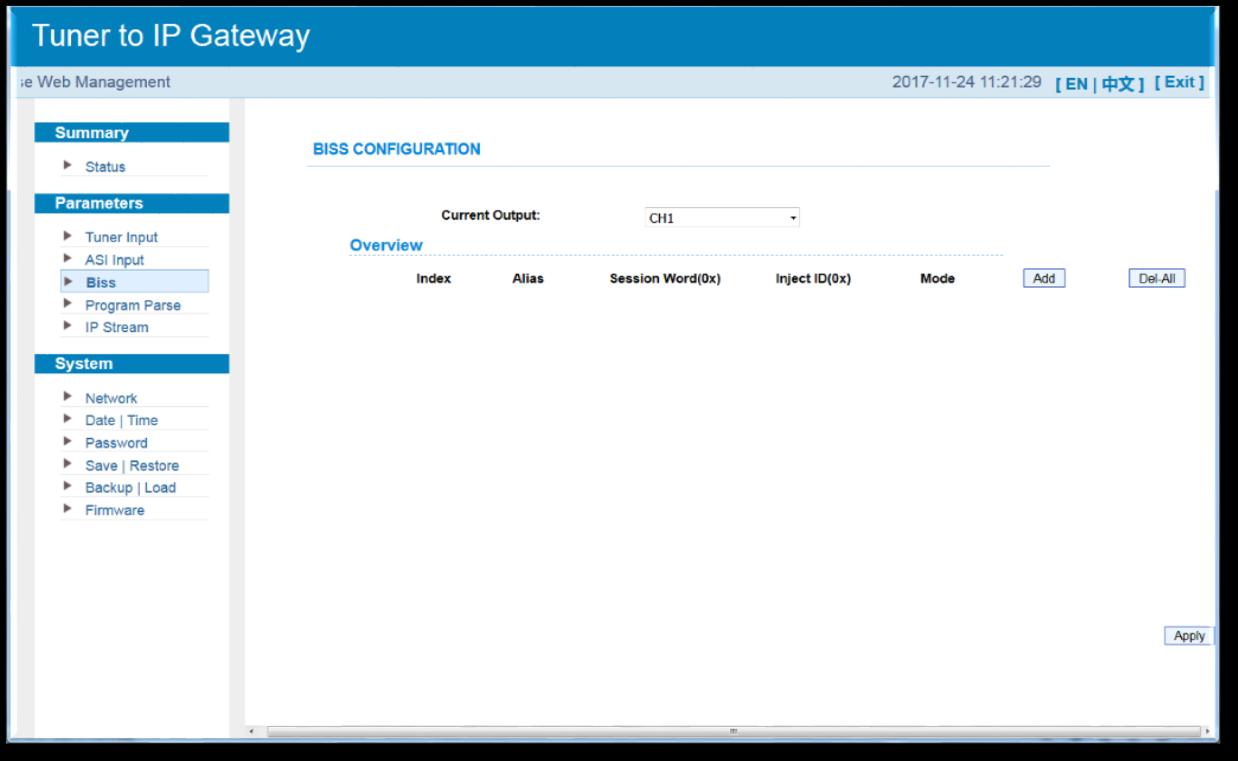Click the Alias column header
The width and height of the screenshot is (1238, 761).
pos(528,279)
